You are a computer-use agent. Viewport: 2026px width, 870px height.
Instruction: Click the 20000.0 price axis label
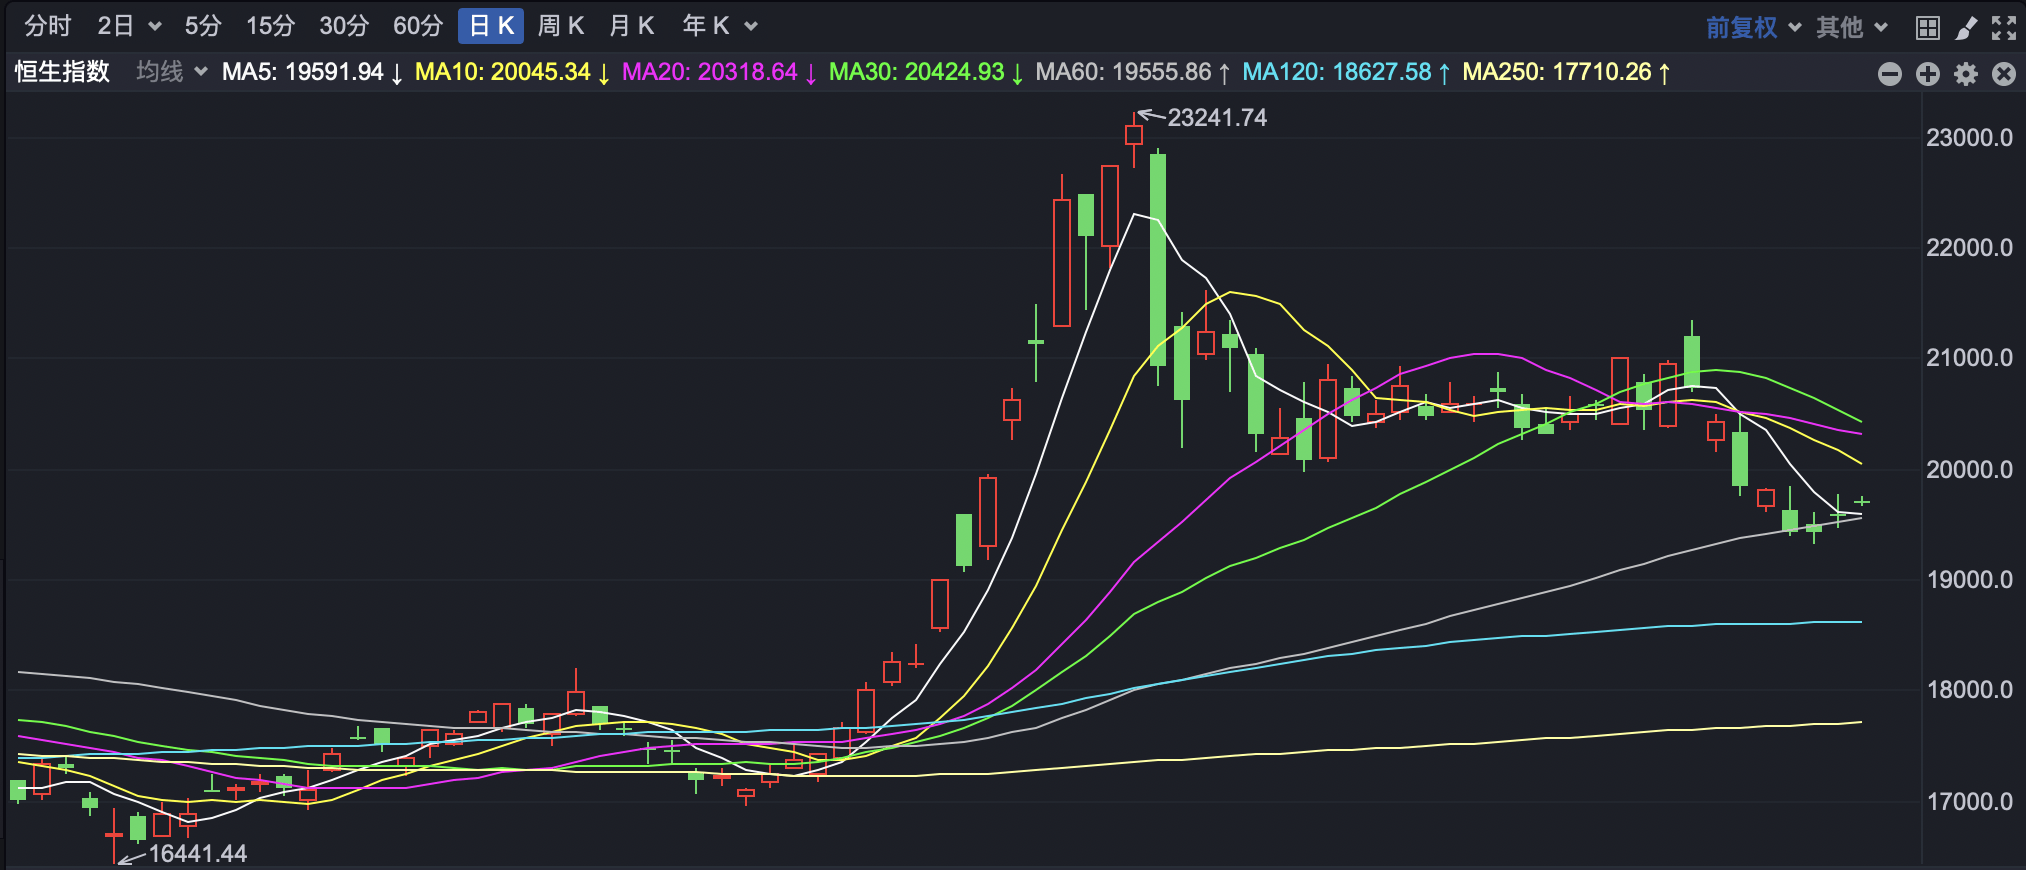click(x=1969, y=469)
